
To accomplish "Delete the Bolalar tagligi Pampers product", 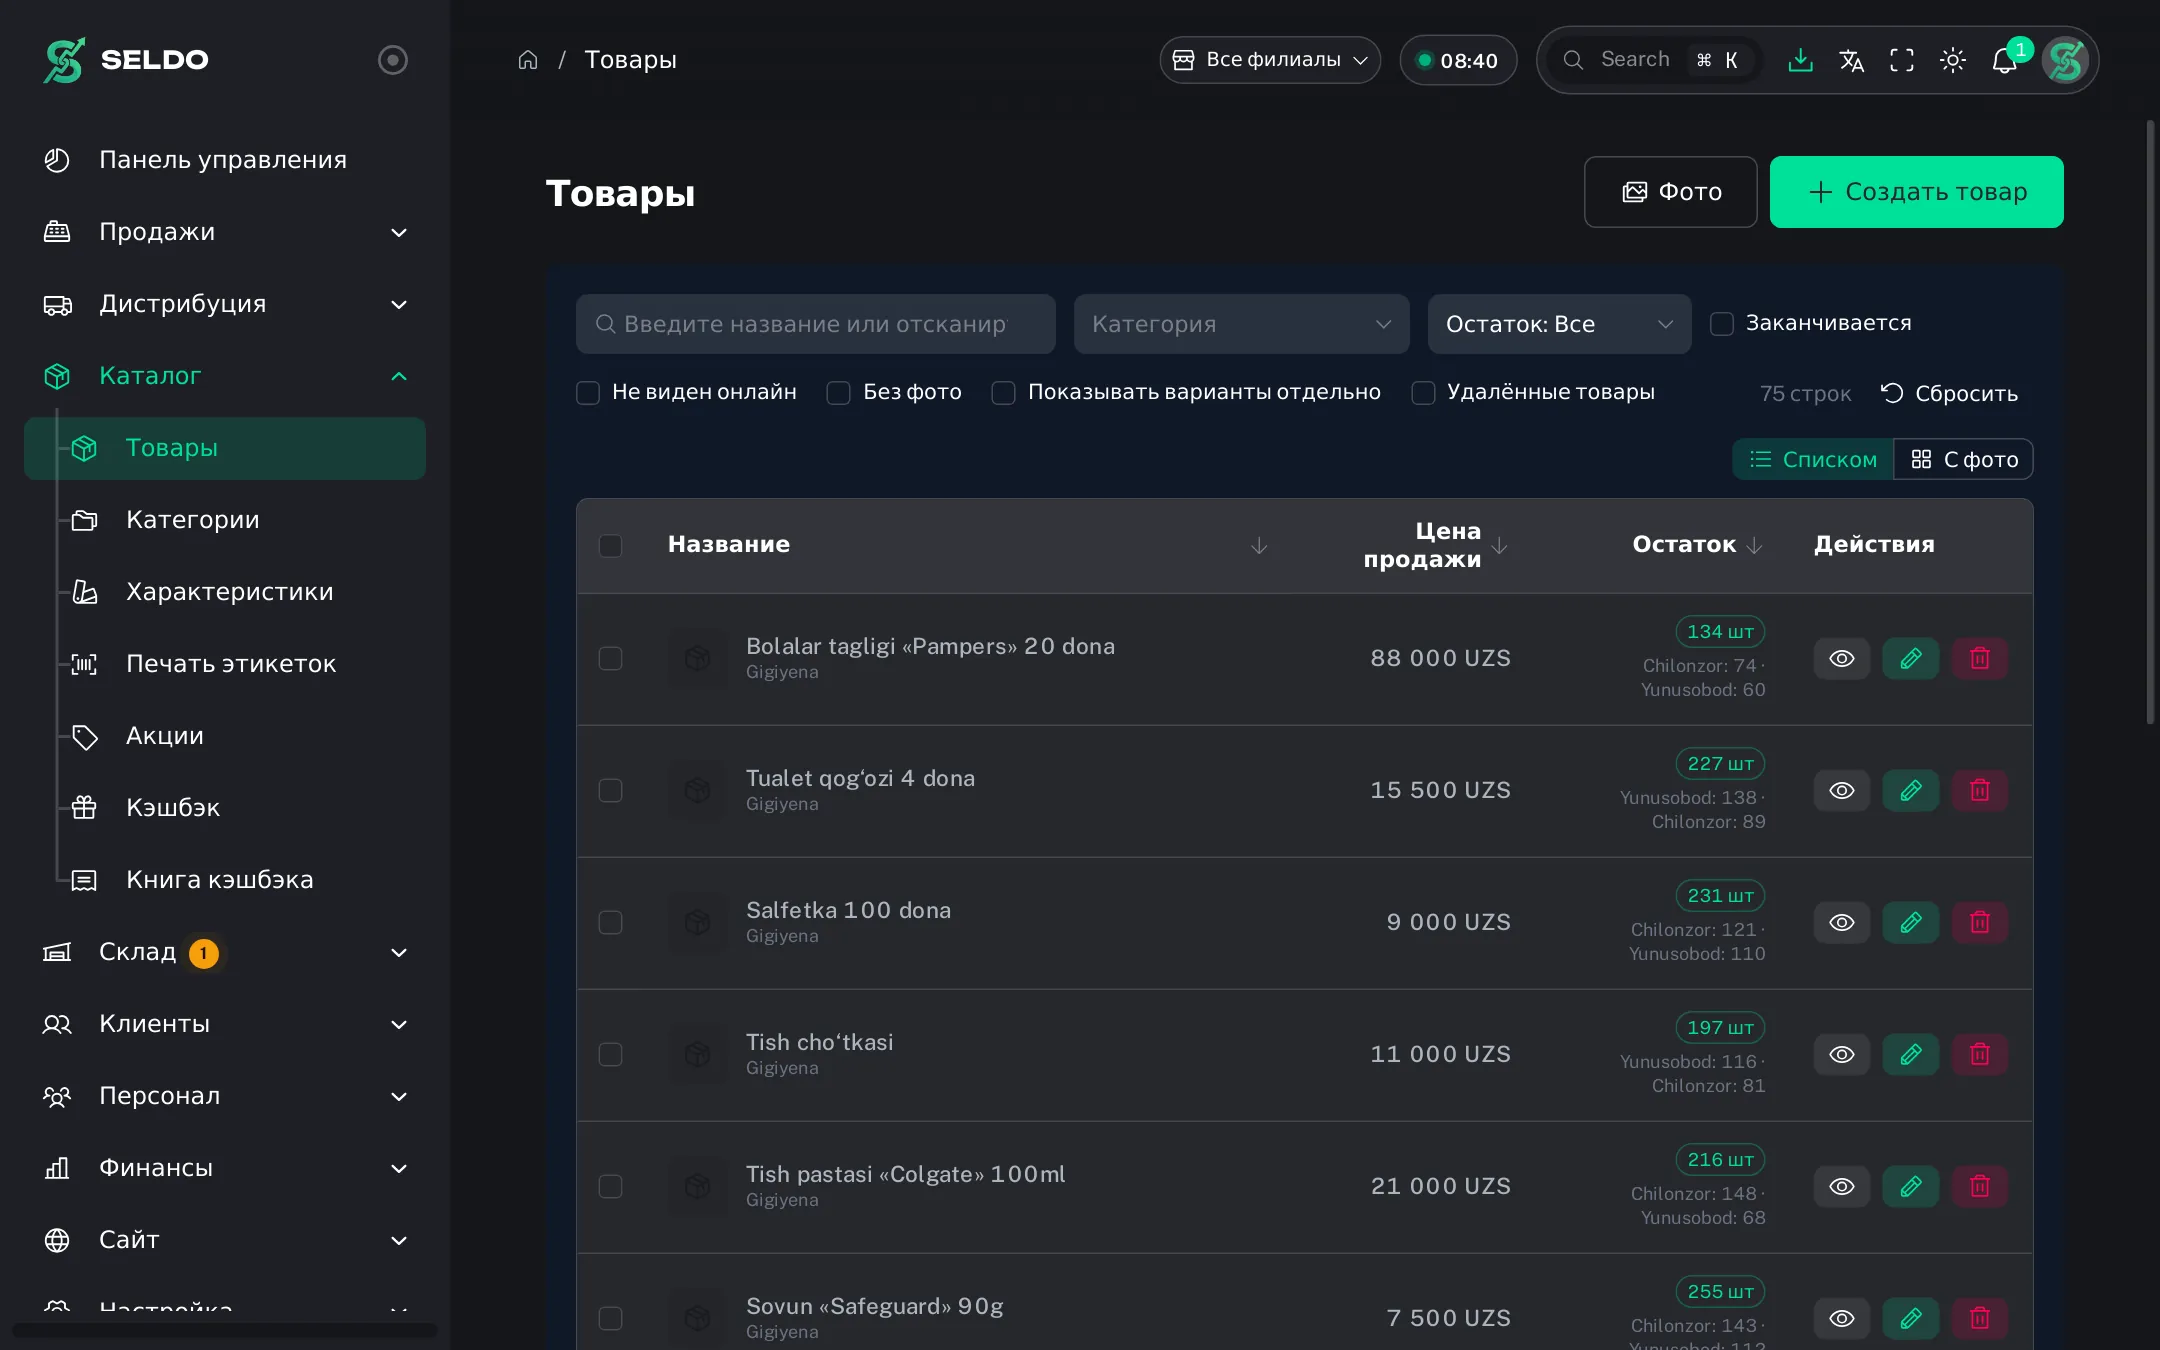I will (1980, 658).
